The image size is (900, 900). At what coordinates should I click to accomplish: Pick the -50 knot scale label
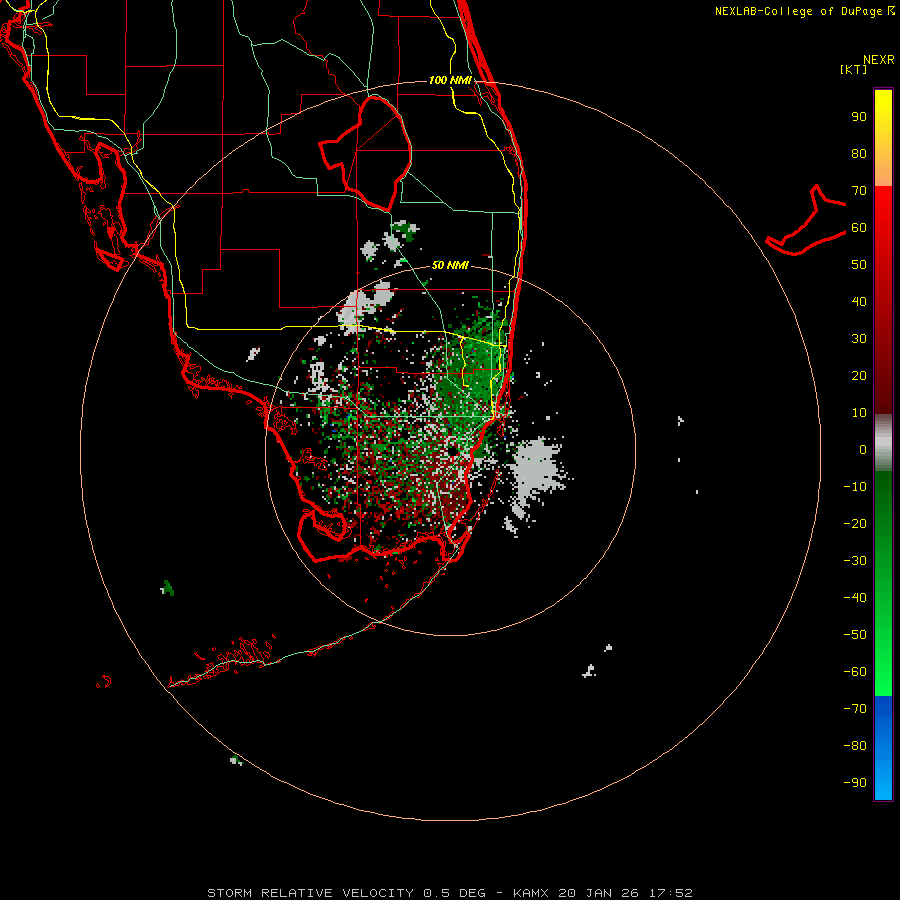tap(855, 634)
